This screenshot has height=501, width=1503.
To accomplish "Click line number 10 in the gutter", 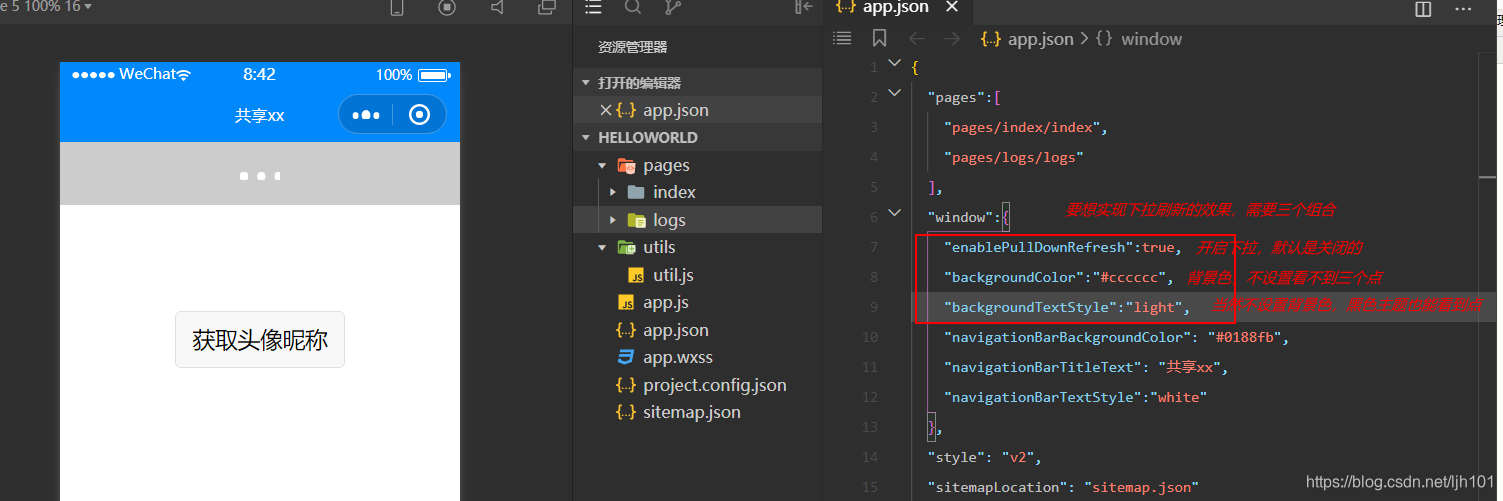I will tap(869, 337).
